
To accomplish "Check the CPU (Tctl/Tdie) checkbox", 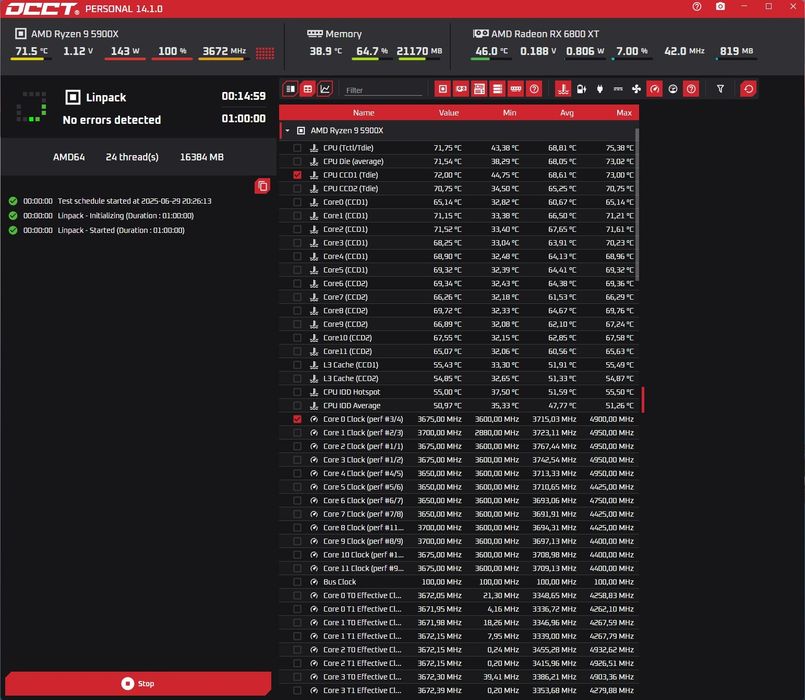I will click(x=297, y=148).
